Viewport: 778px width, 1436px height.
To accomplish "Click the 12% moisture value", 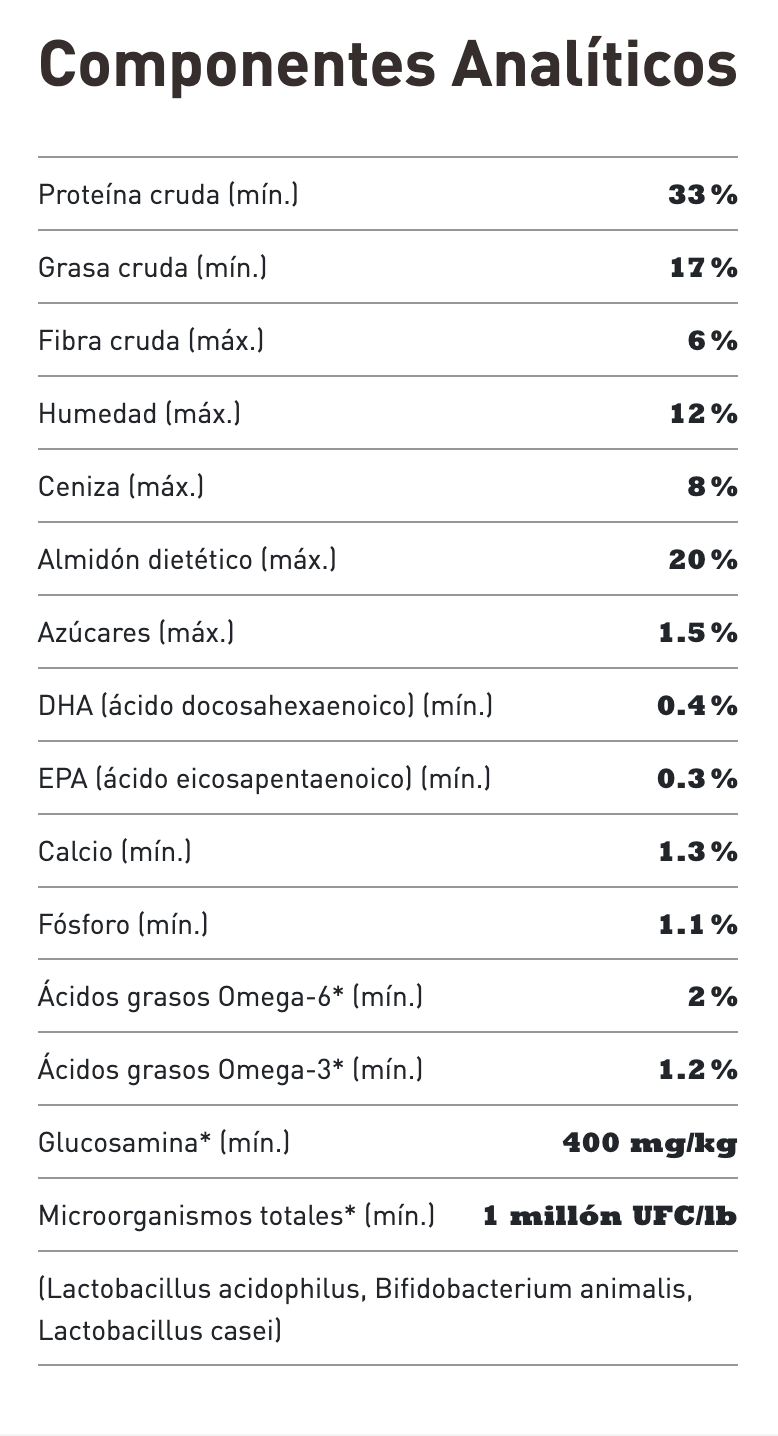I will click(704, 413).
